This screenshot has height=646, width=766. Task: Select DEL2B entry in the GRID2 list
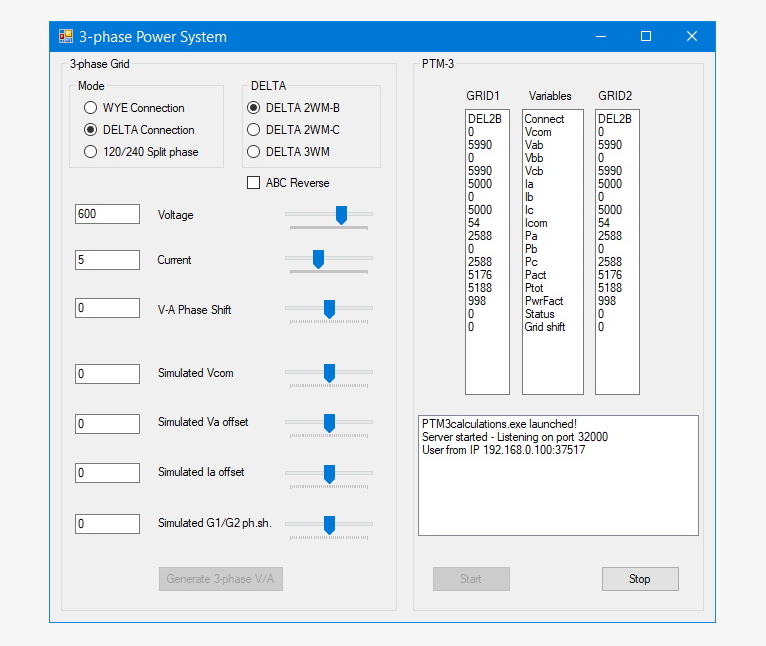615,119
